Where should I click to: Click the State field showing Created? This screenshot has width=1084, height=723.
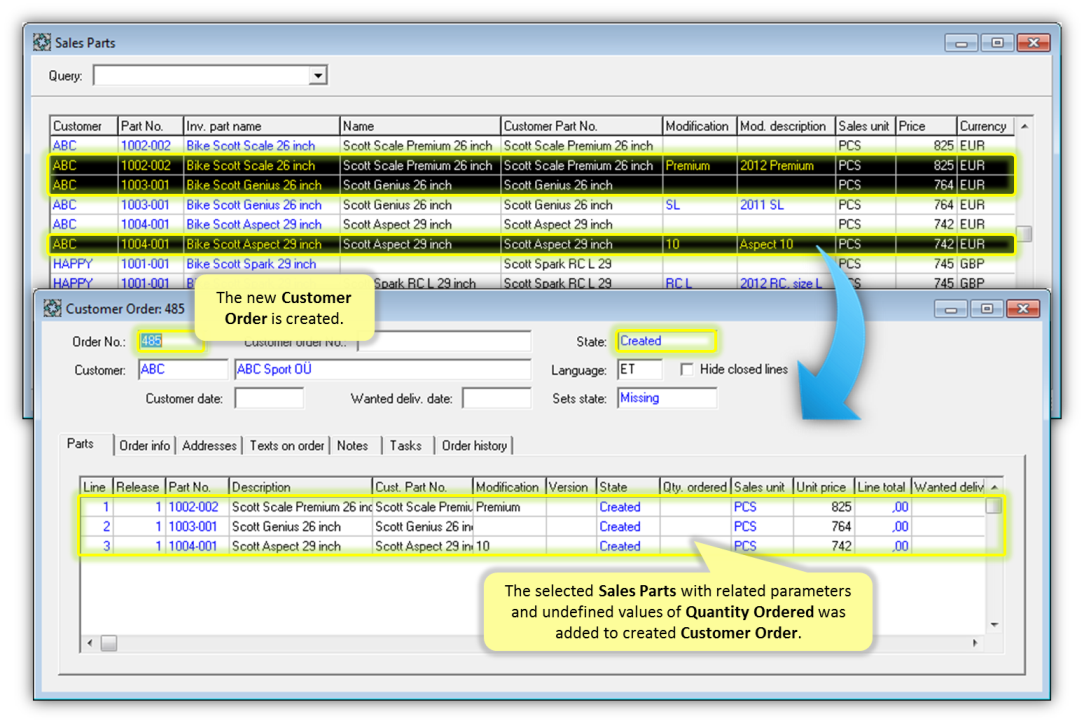pos(666,341)
